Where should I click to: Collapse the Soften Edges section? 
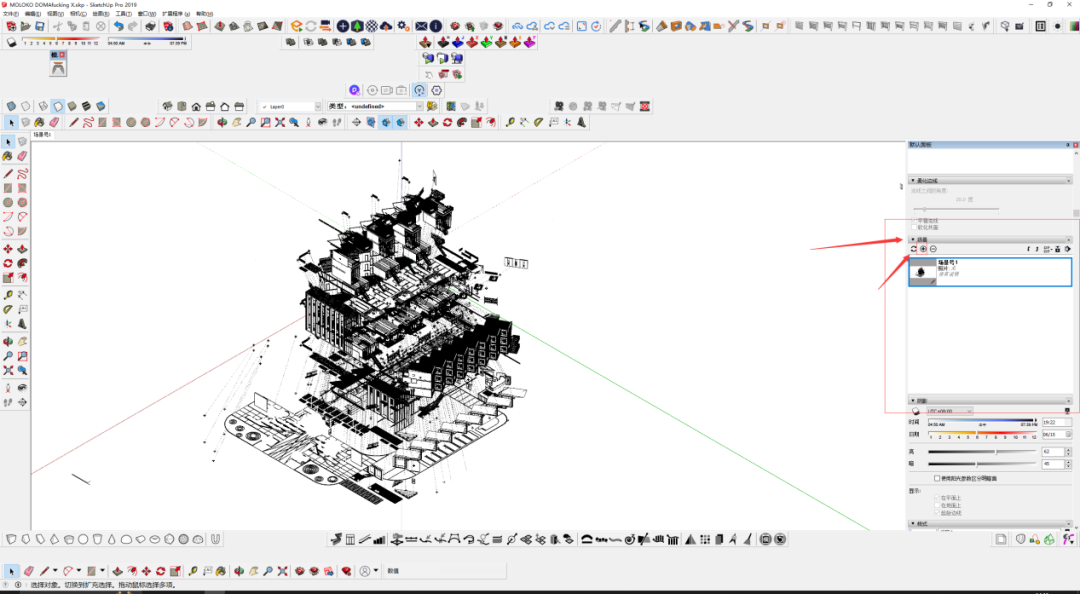pos(913,181)
